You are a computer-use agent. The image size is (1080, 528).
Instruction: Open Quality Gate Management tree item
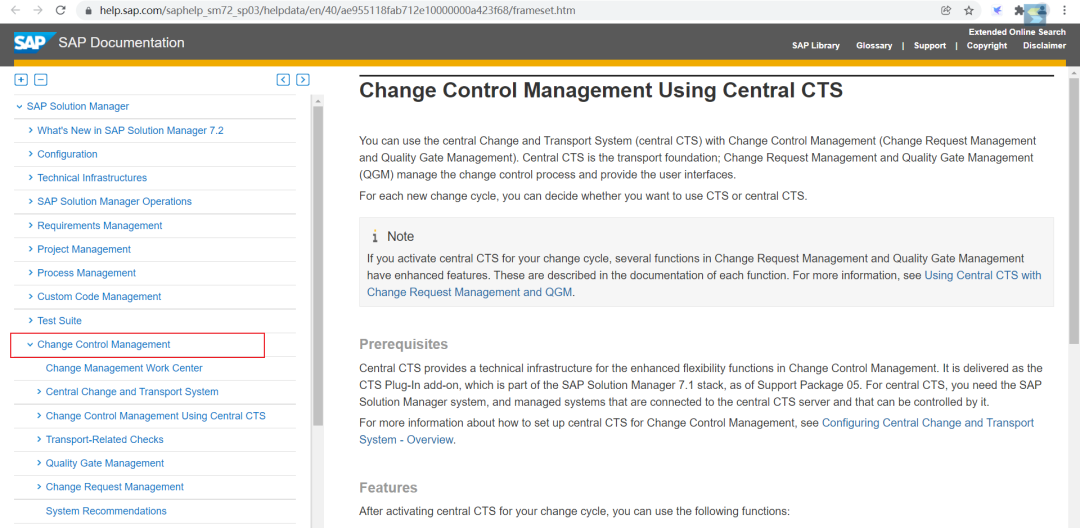coord(105,463)
